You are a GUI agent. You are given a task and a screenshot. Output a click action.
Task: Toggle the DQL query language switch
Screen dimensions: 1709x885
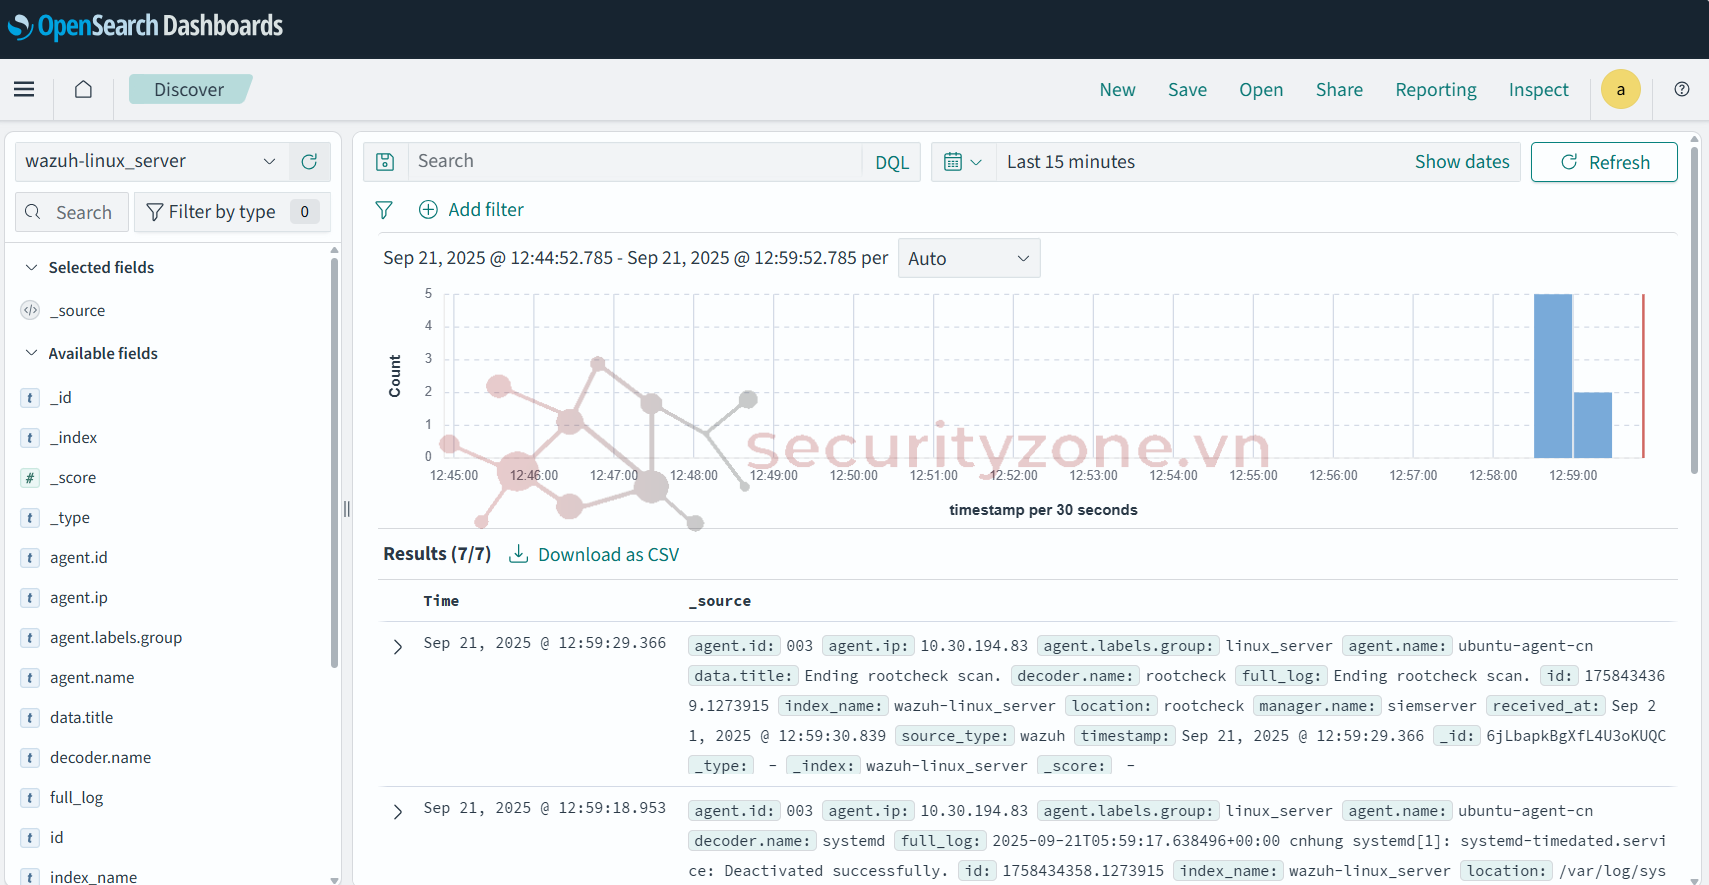coord(891,162)
